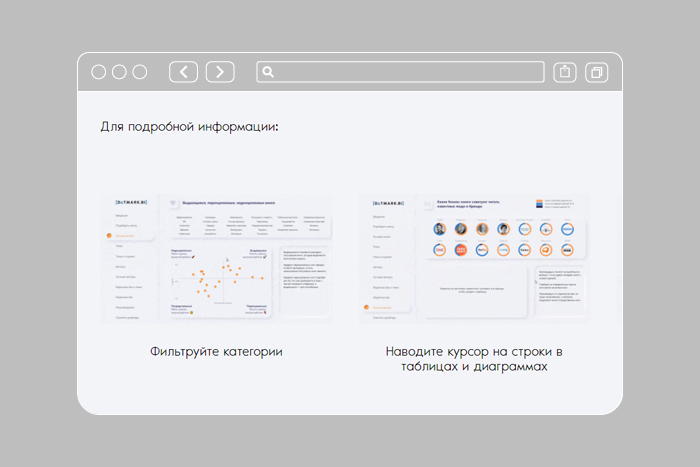Viewport: 700px width, 467px height.
Task: Click the first circle window control
Action: click(99, 72)
